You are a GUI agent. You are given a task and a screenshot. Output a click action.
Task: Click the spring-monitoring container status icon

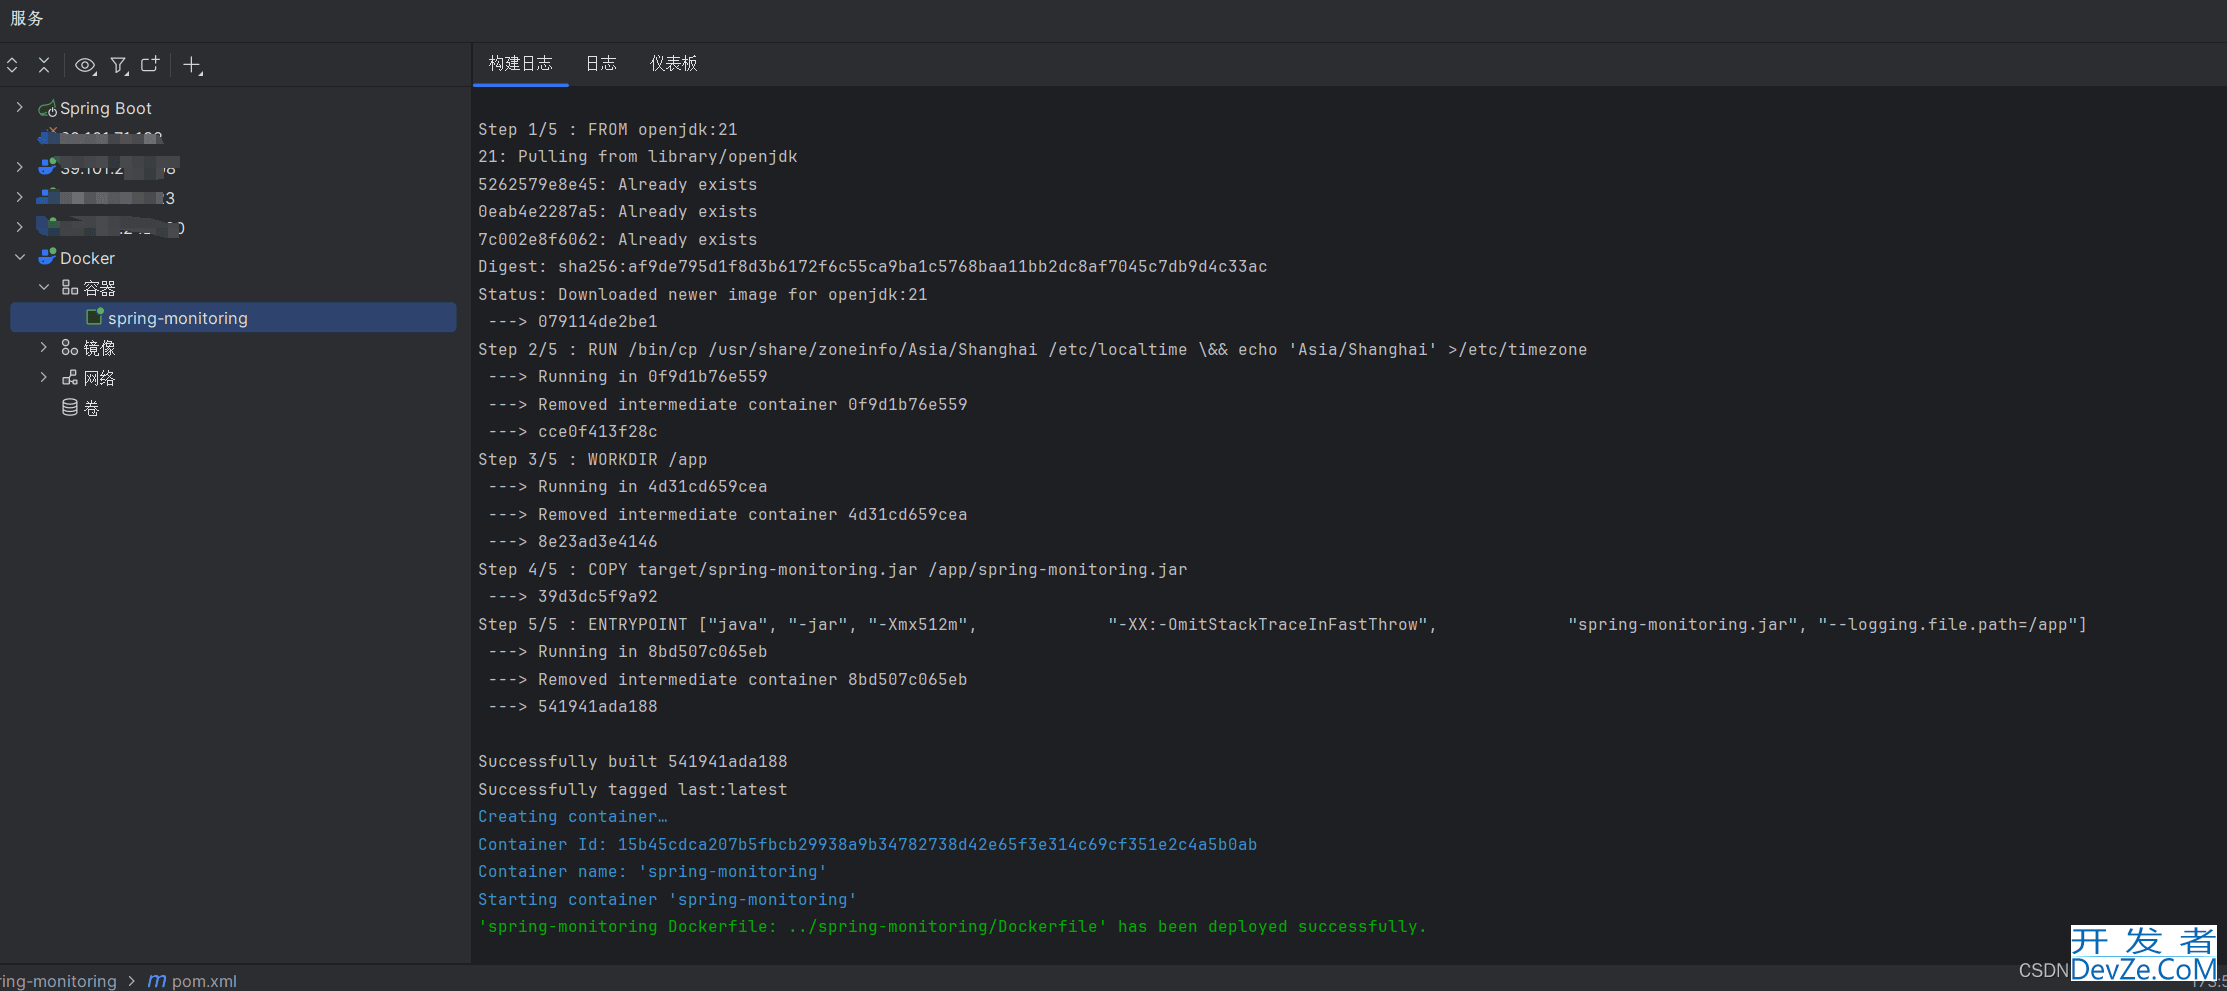[95, 317]
